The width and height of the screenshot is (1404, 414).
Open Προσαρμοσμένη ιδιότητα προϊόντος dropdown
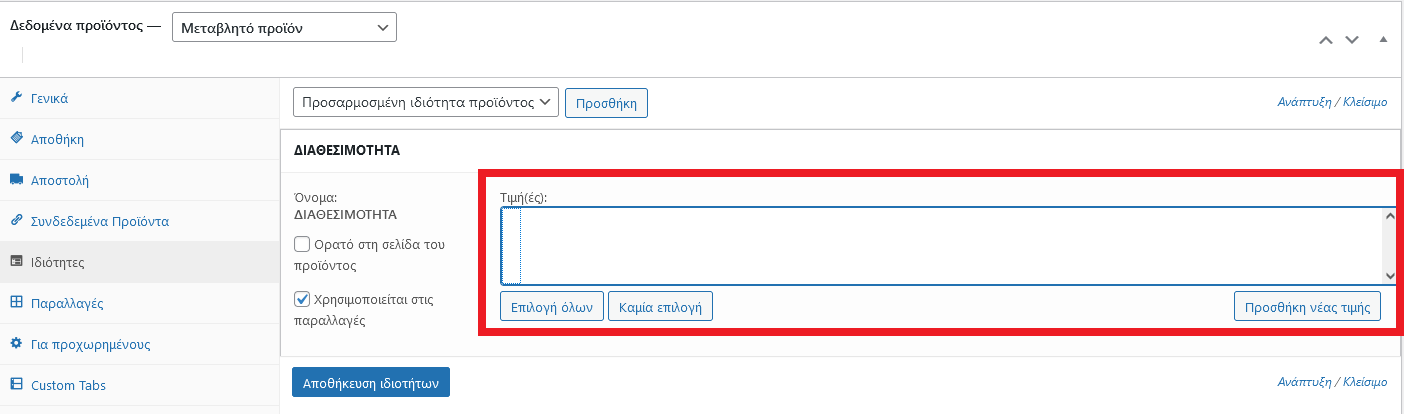(426, 102)
